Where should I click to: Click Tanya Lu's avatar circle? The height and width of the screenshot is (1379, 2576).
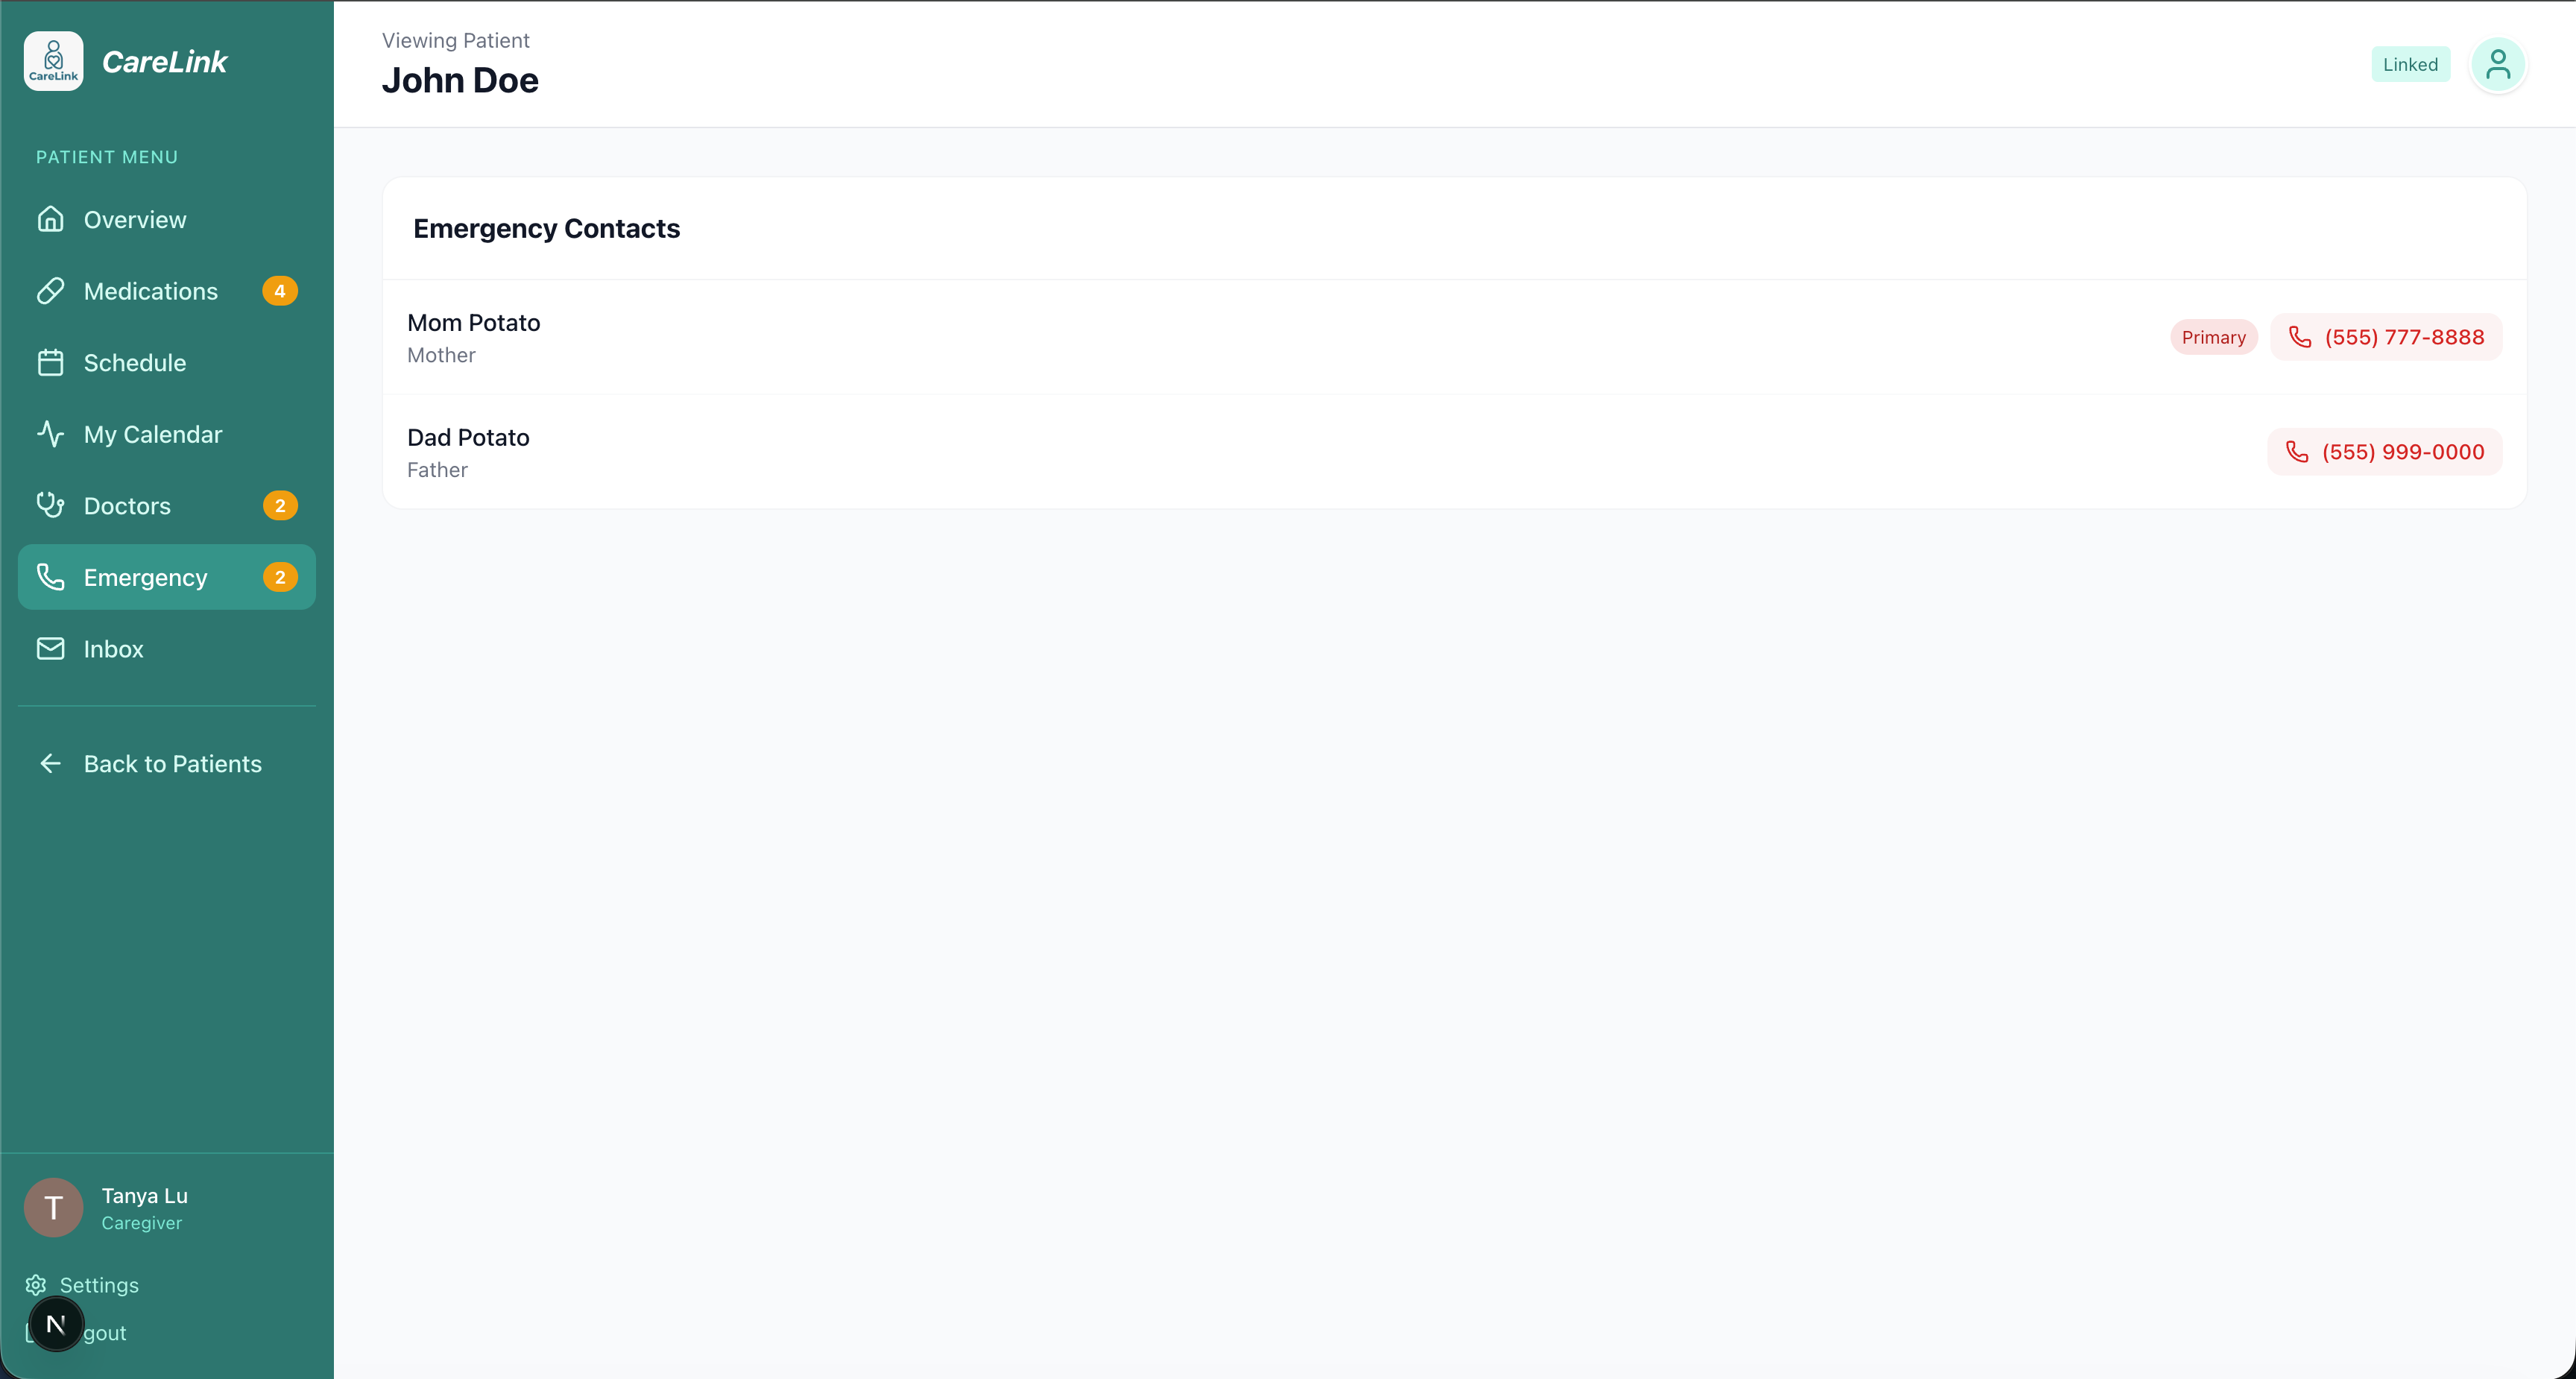pyautogui.click(x=53, y=1208)
